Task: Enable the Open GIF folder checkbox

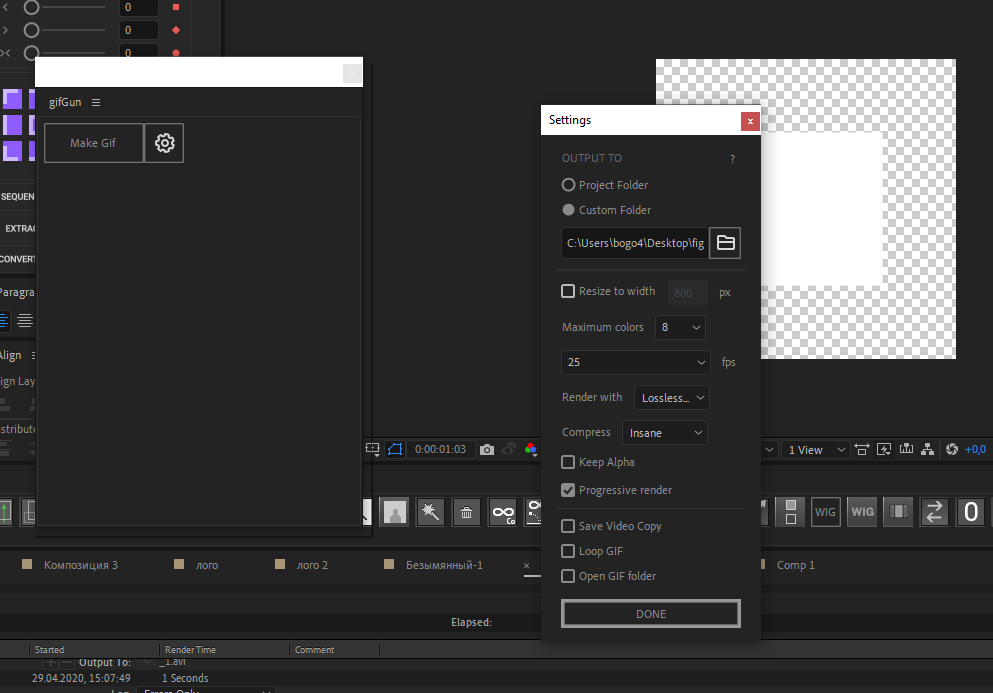Action: point(568,576)
